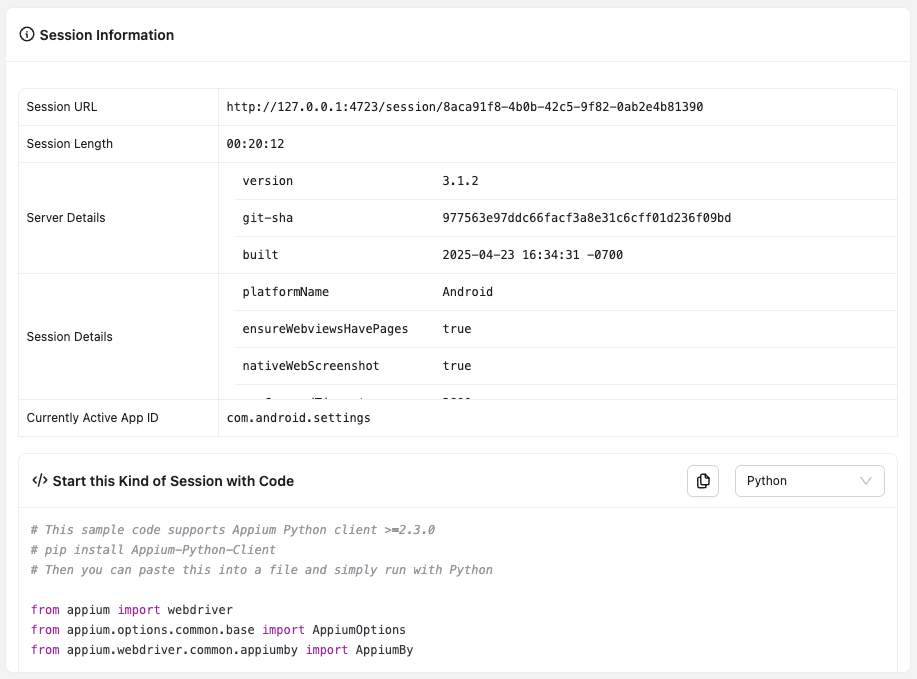Click the Session Details section label
The width and height of the screenshot is (917, 679).
coord(67,337)
